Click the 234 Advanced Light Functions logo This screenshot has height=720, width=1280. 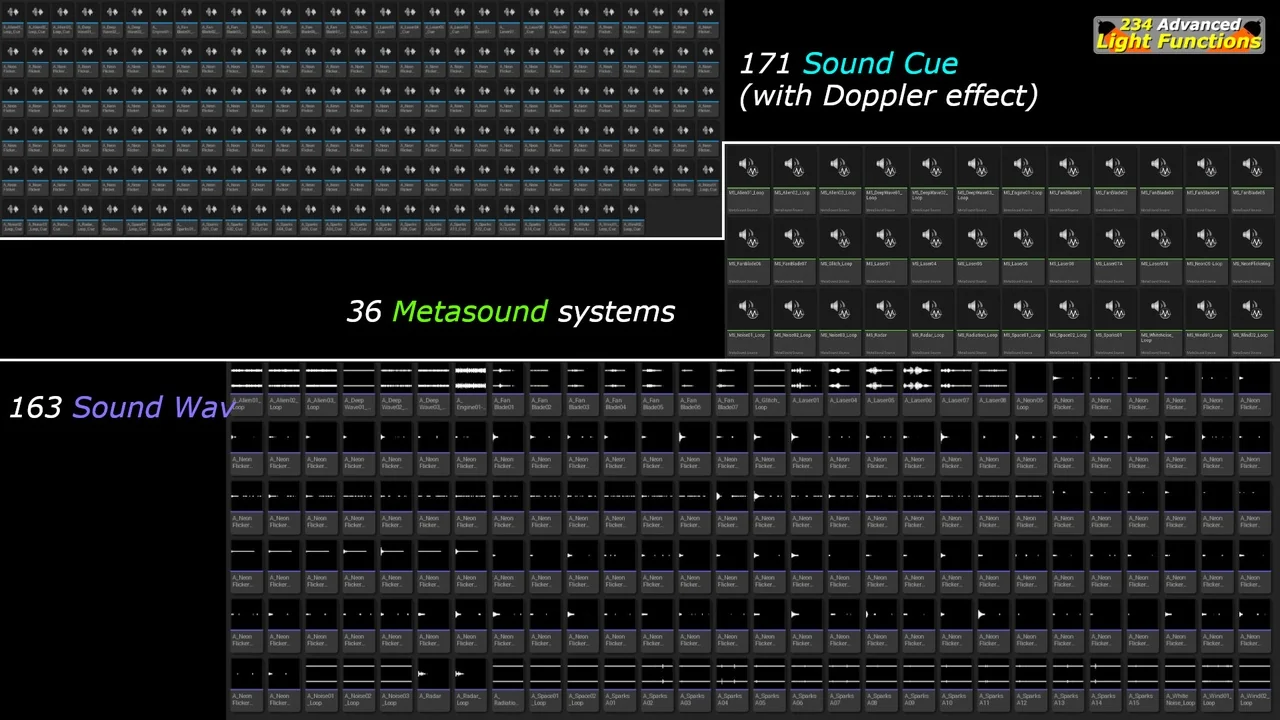click(x=1179, y=34)
